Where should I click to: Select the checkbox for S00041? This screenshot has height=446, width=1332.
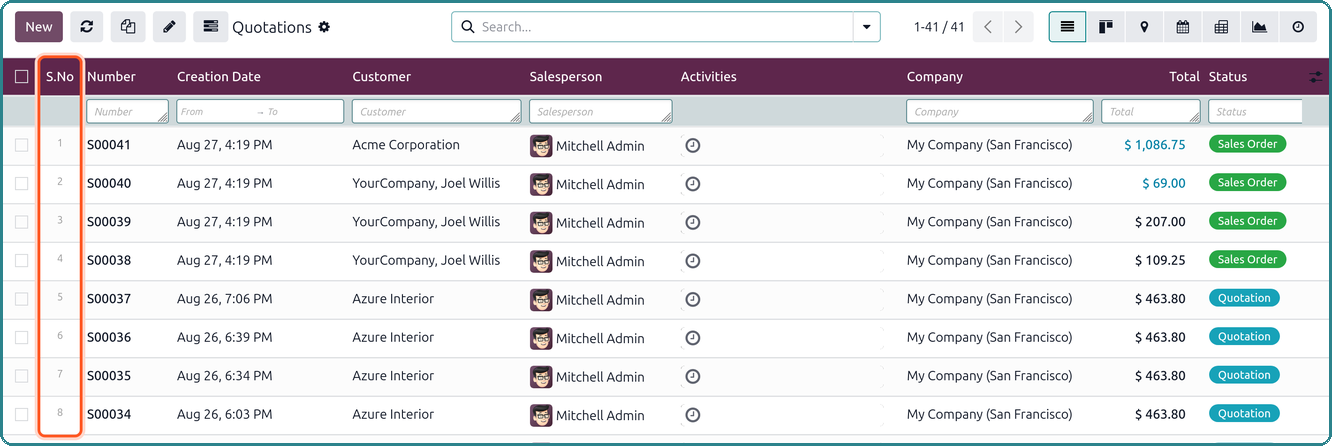[x=22, y=145]
